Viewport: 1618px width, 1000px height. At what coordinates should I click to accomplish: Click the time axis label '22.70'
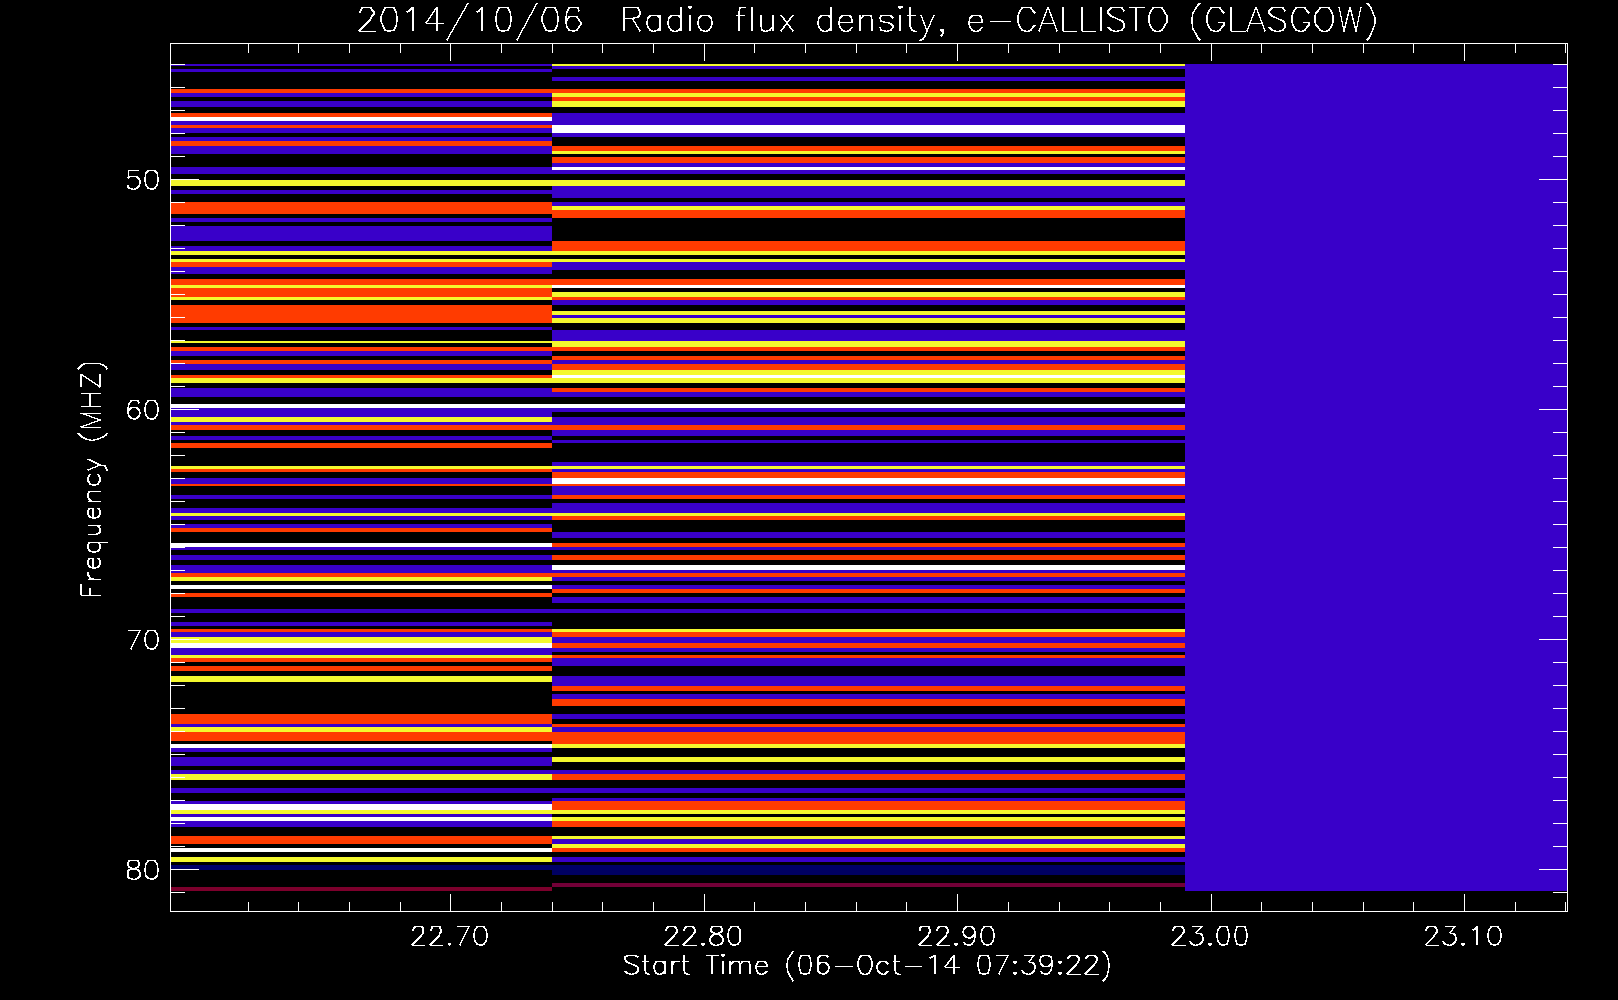450,937
